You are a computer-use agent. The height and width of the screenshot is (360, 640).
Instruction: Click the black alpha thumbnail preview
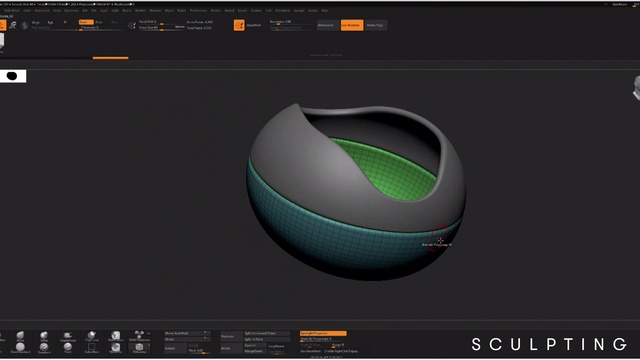click(13, 76)
